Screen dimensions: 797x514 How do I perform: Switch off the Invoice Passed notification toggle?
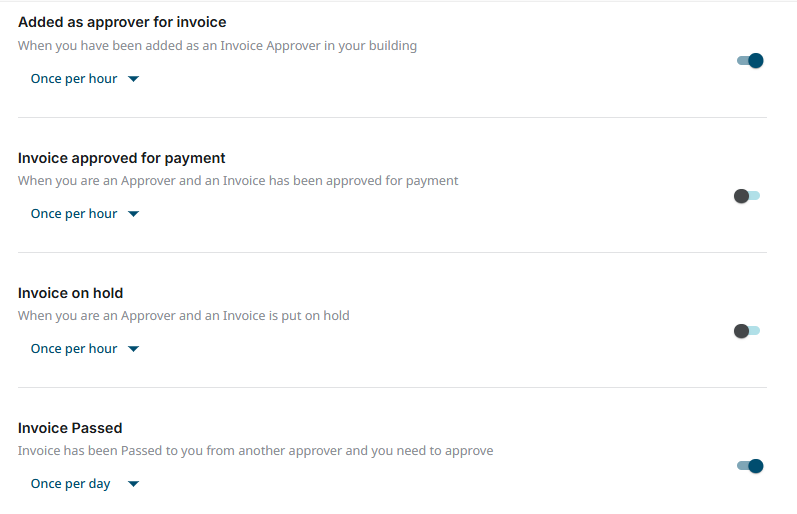[x=750, y=466]
